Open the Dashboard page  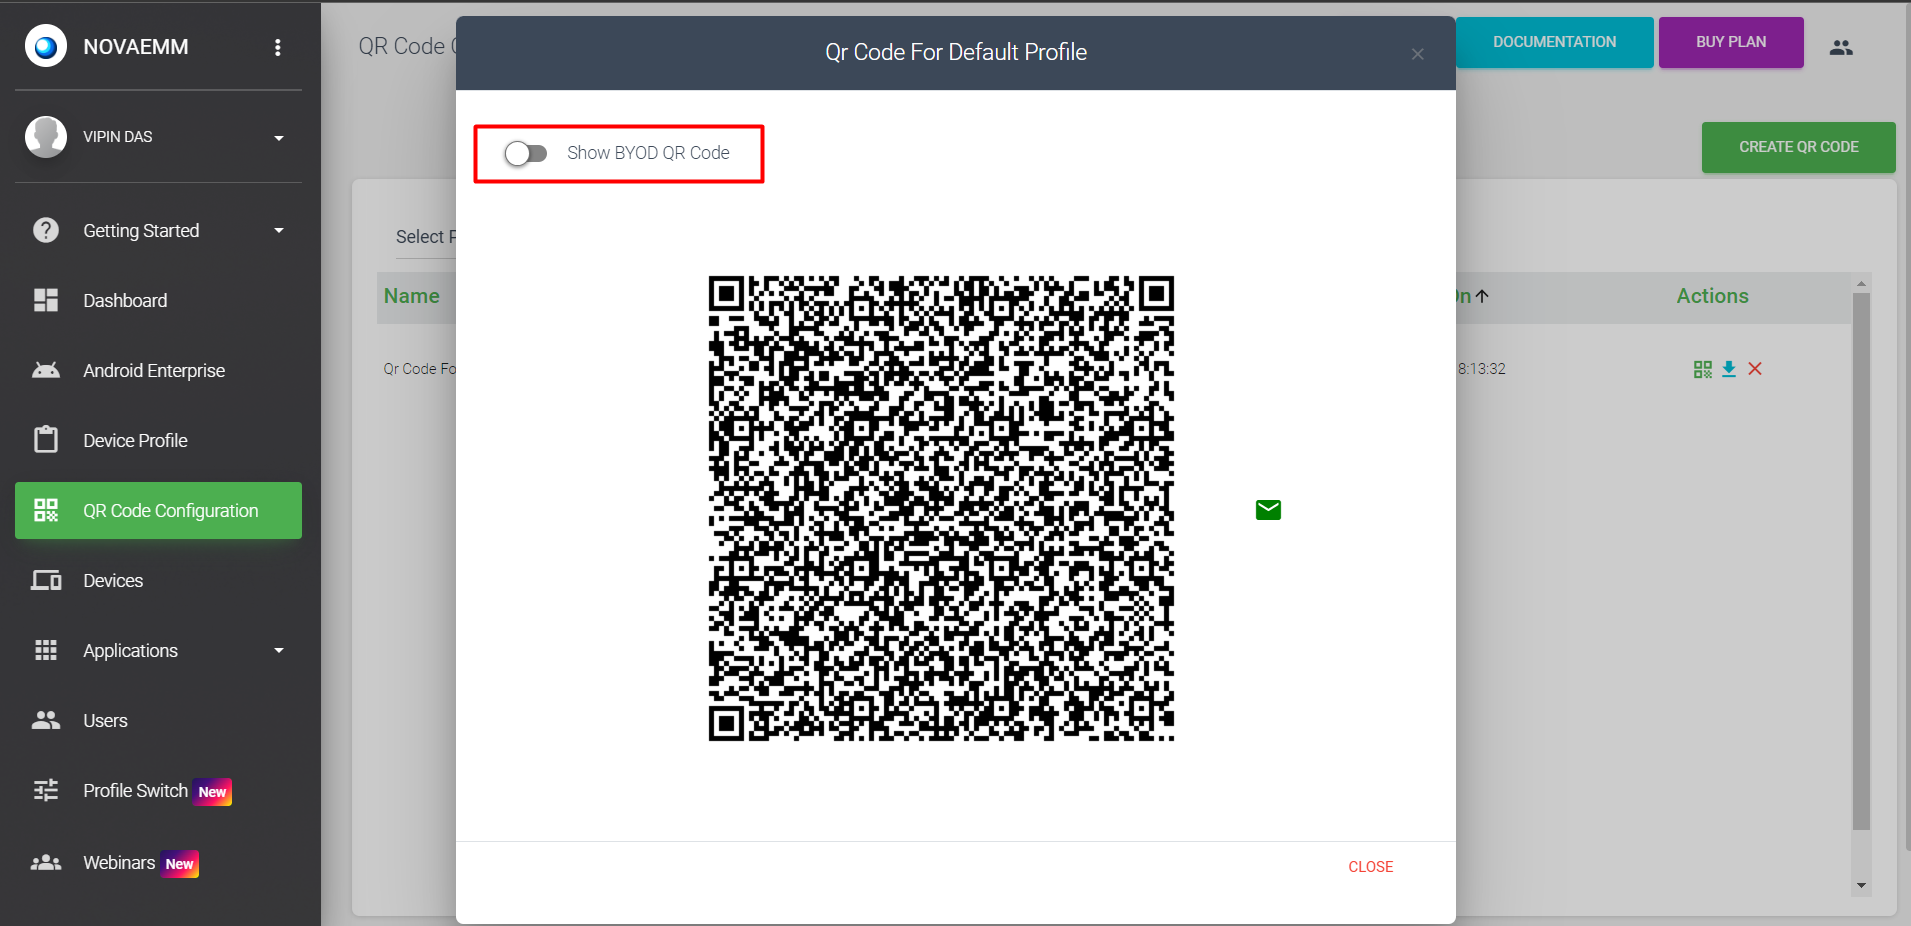tap(125, 301)
